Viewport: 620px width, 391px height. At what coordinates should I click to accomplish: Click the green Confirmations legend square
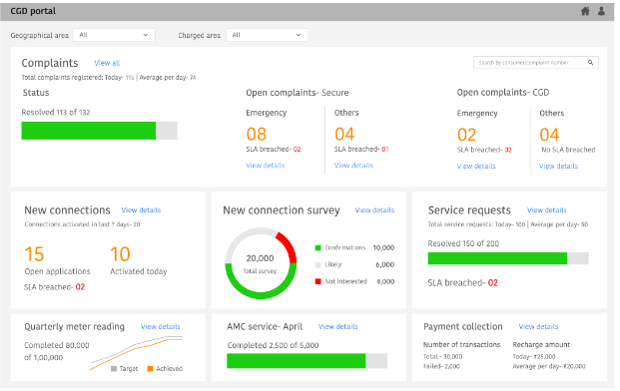coord(318,248)
